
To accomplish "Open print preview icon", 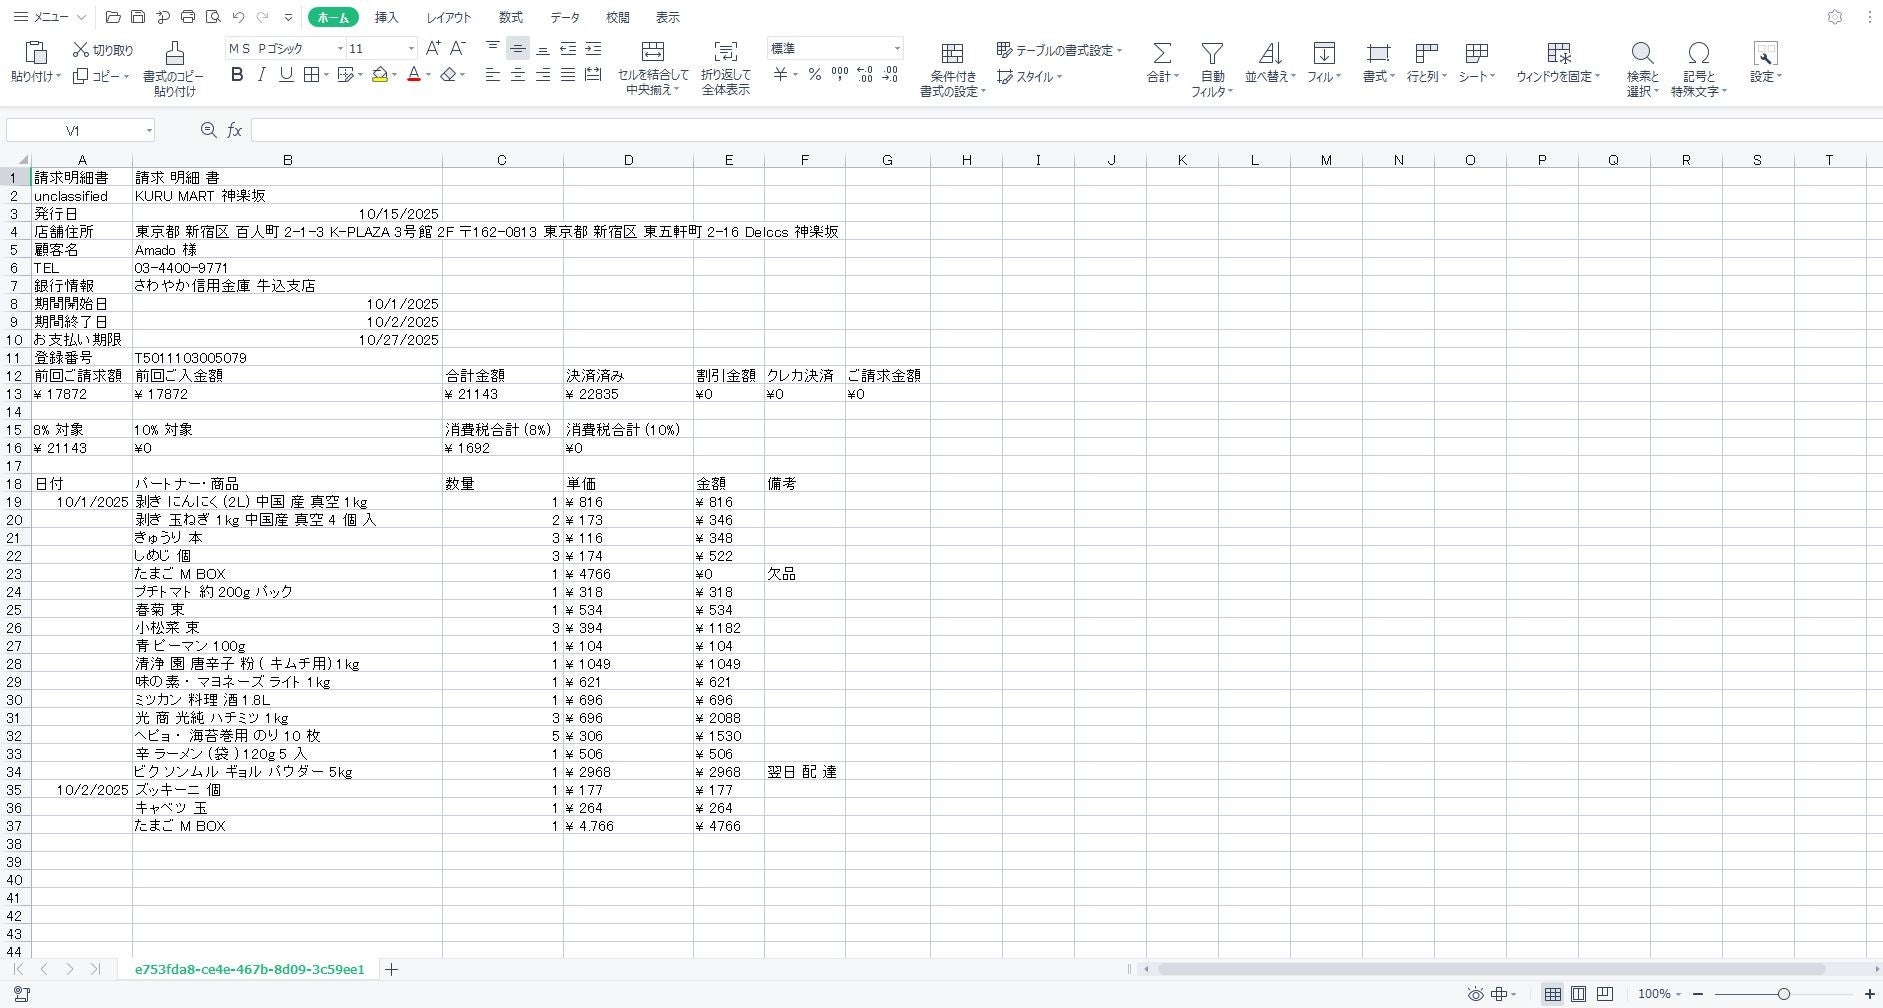I will (x=212, y=17).
